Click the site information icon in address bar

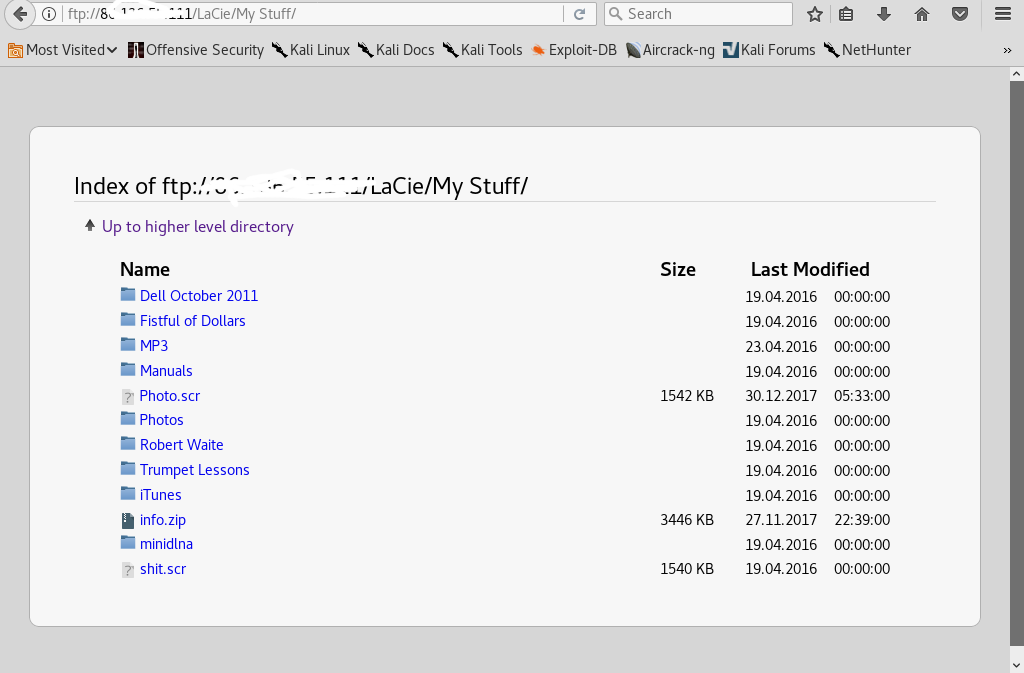click(49, 14)
